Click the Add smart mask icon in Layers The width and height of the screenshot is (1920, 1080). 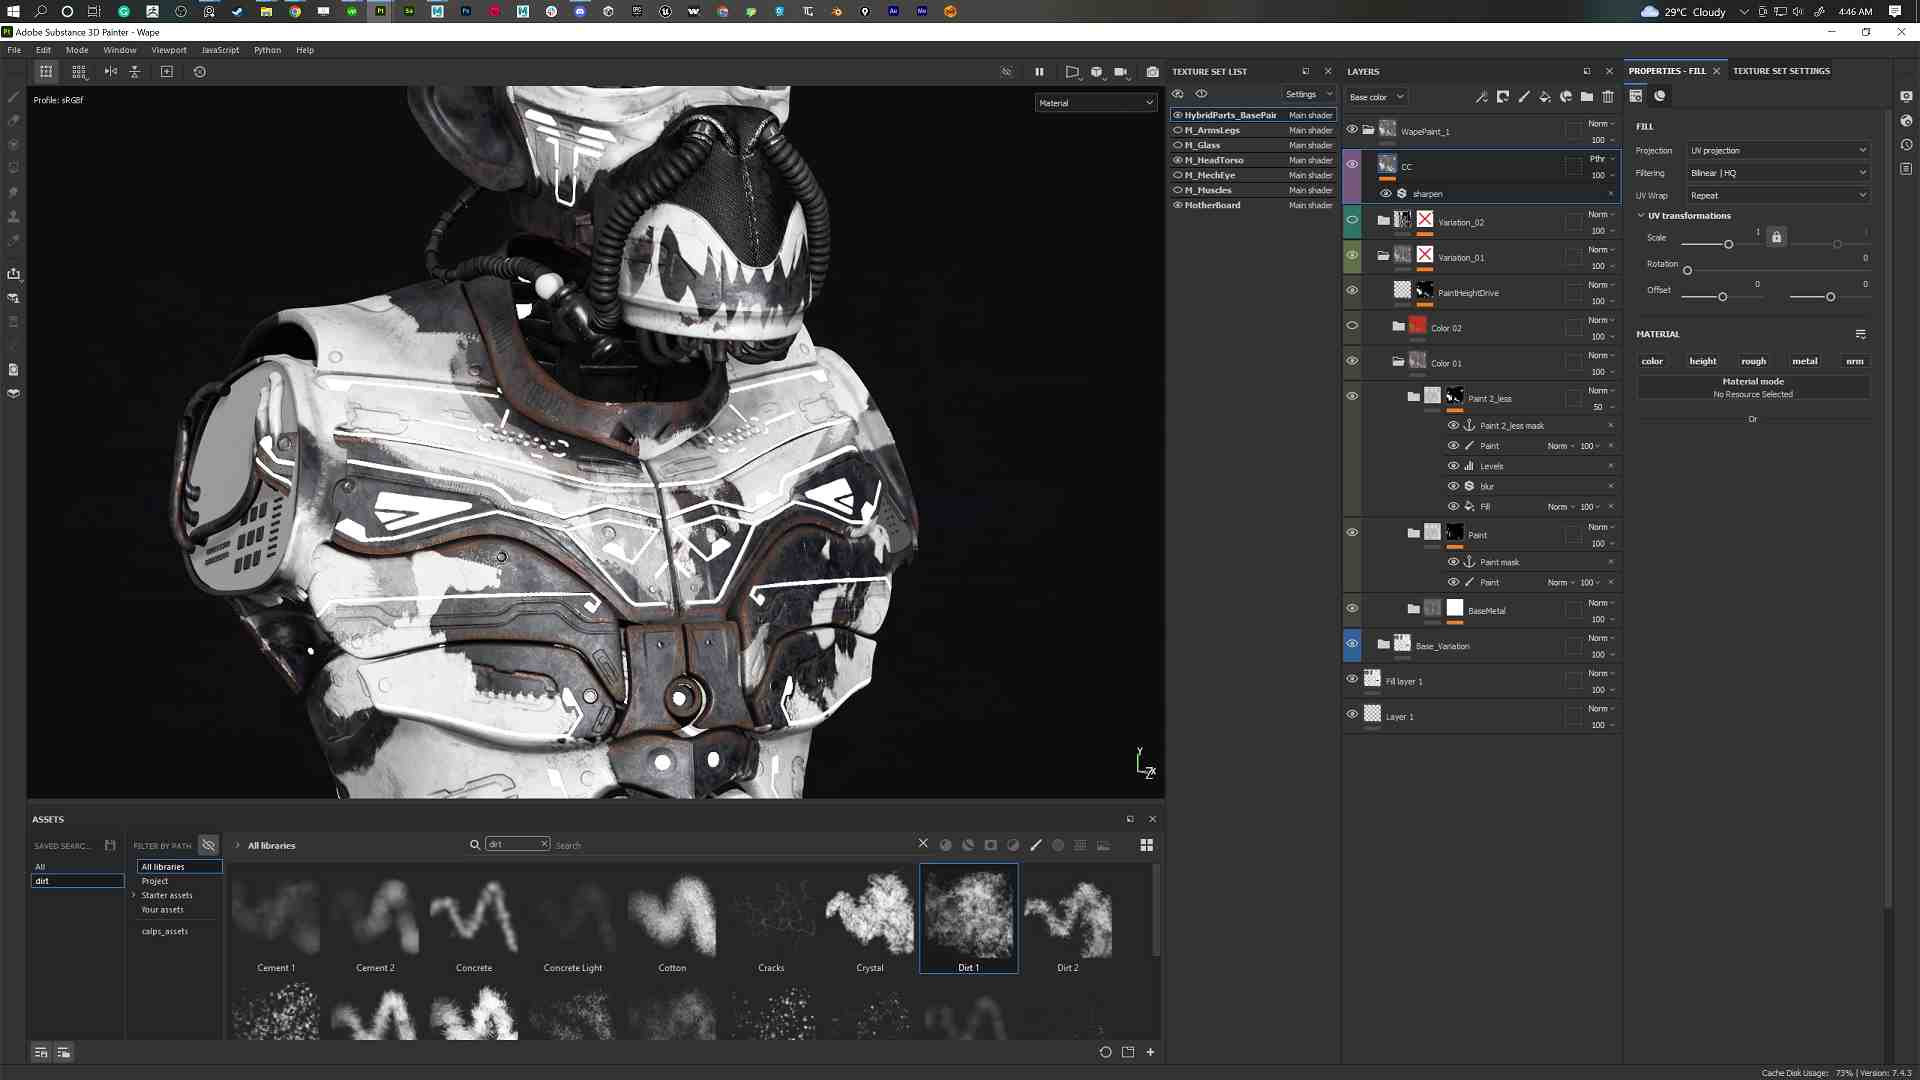coord(1566,97)
